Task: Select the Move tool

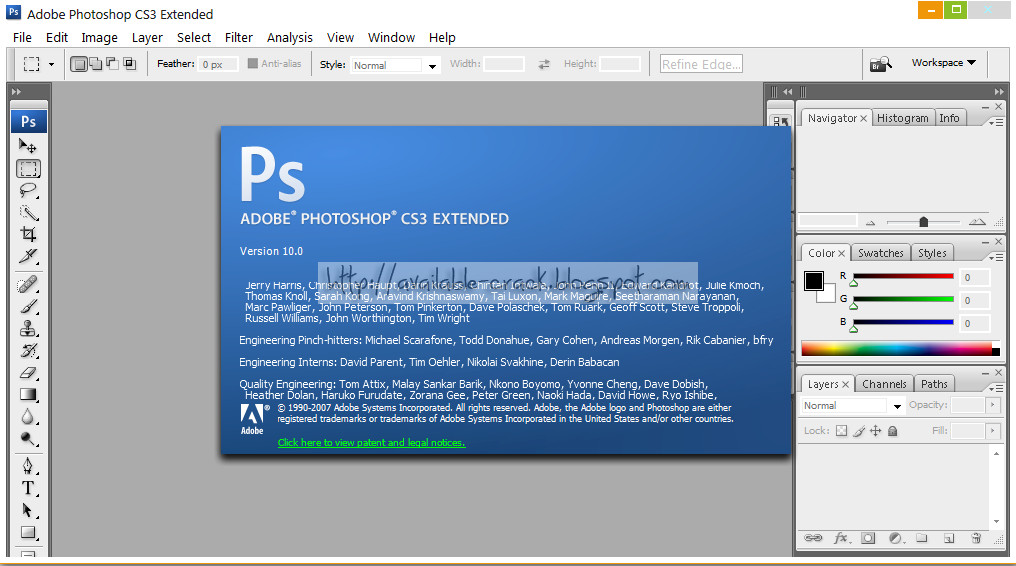Action: [x=28, y=146]
